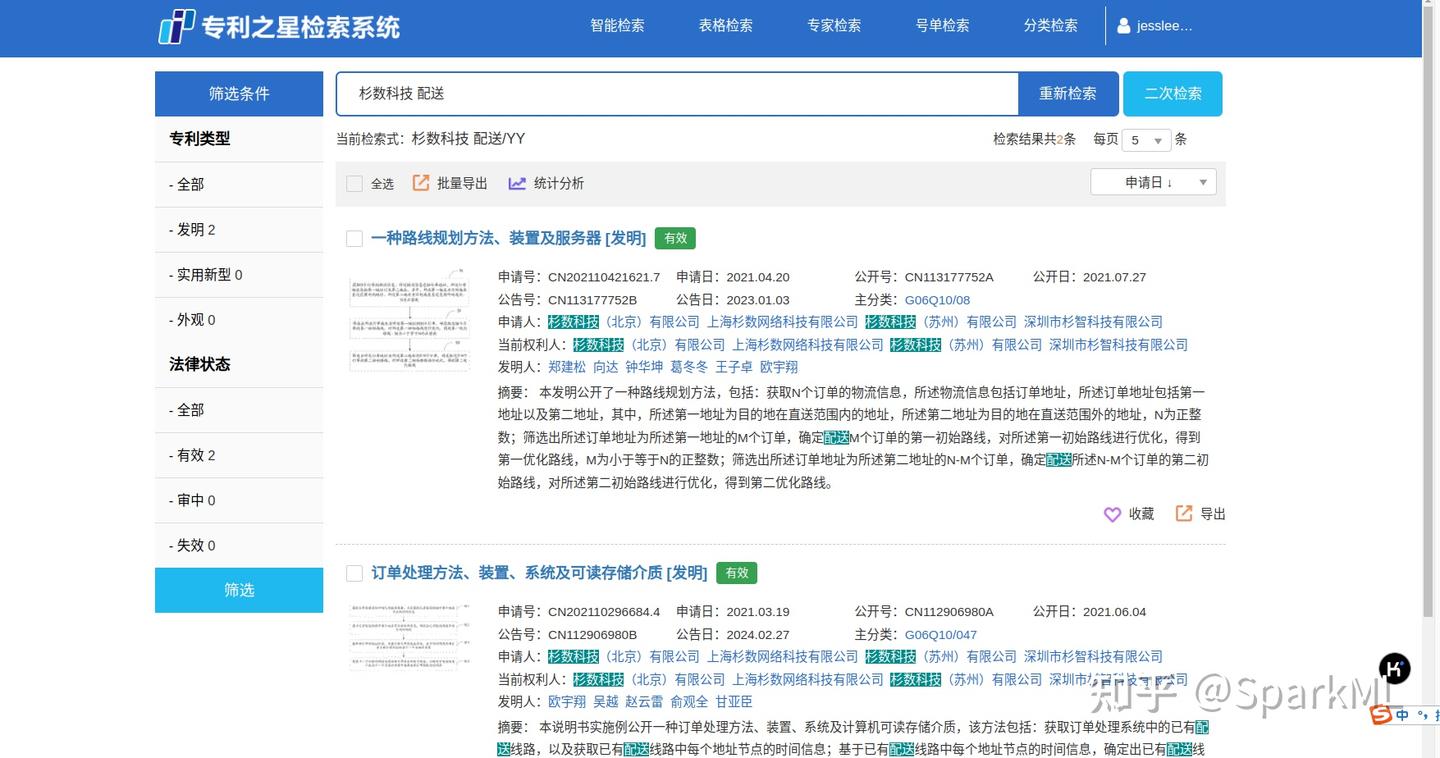
Task: Click inventor 欧宇翔 in the first patent
Action: (779, 367)
